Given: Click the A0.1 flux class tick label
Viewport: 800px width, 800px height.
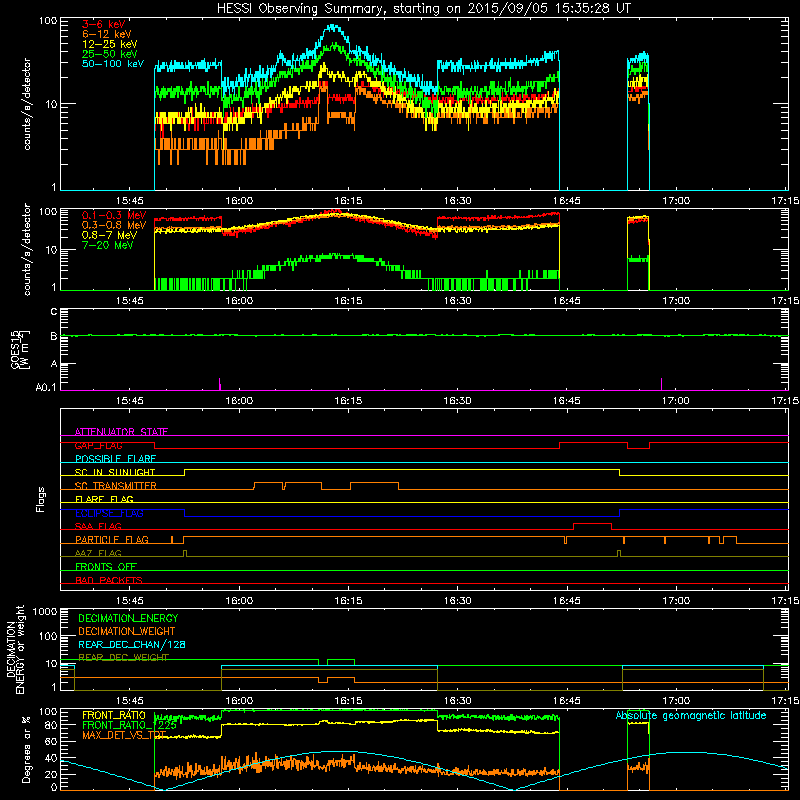Looking at the screenshot, I should [46, 387].
